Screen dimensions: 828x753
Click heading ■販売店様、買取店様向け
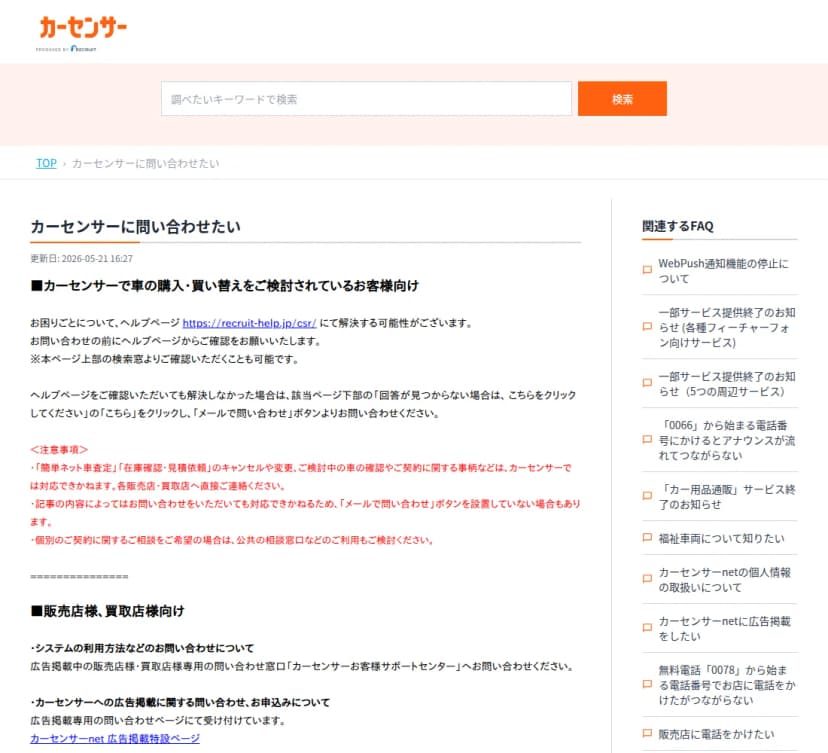(107, 611)
